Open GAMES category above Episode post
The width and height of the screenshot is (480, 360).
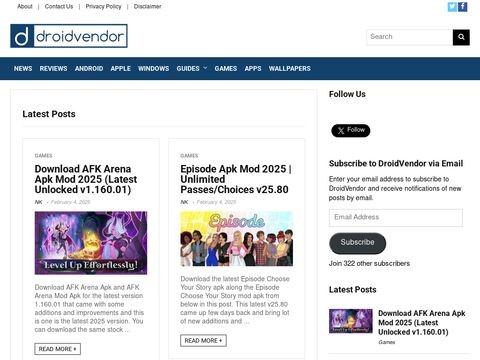click(189, 156)
